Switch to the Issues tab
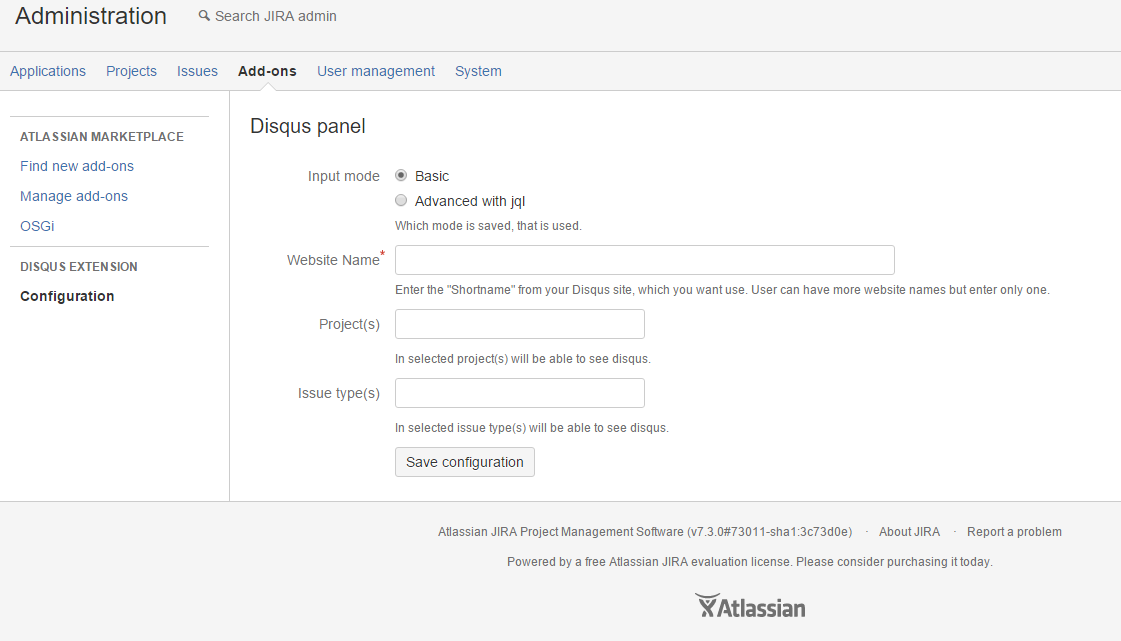 [x=197, y=71]
